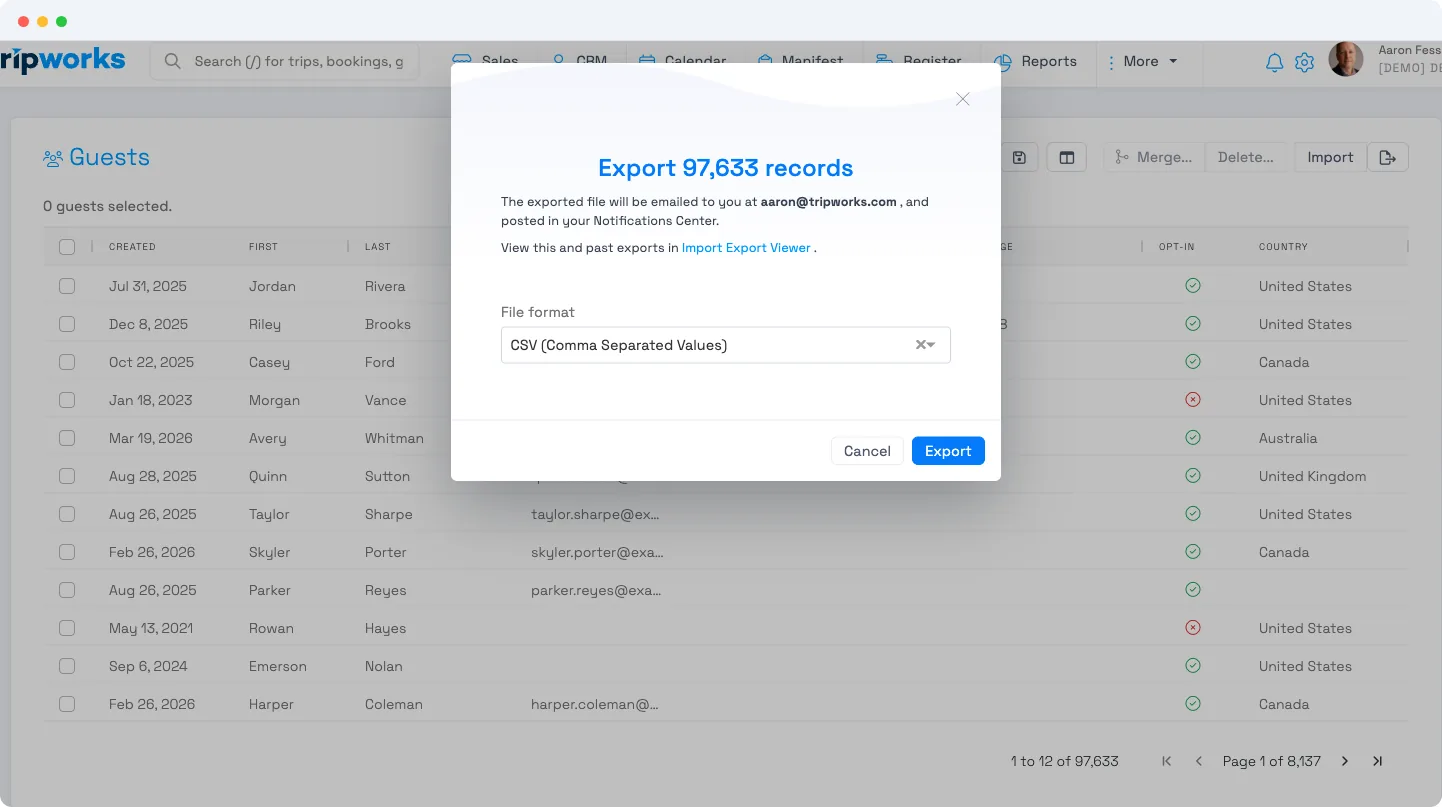Cancel the export dialog
Screen dimensions: 1442x807
[867, 451]
